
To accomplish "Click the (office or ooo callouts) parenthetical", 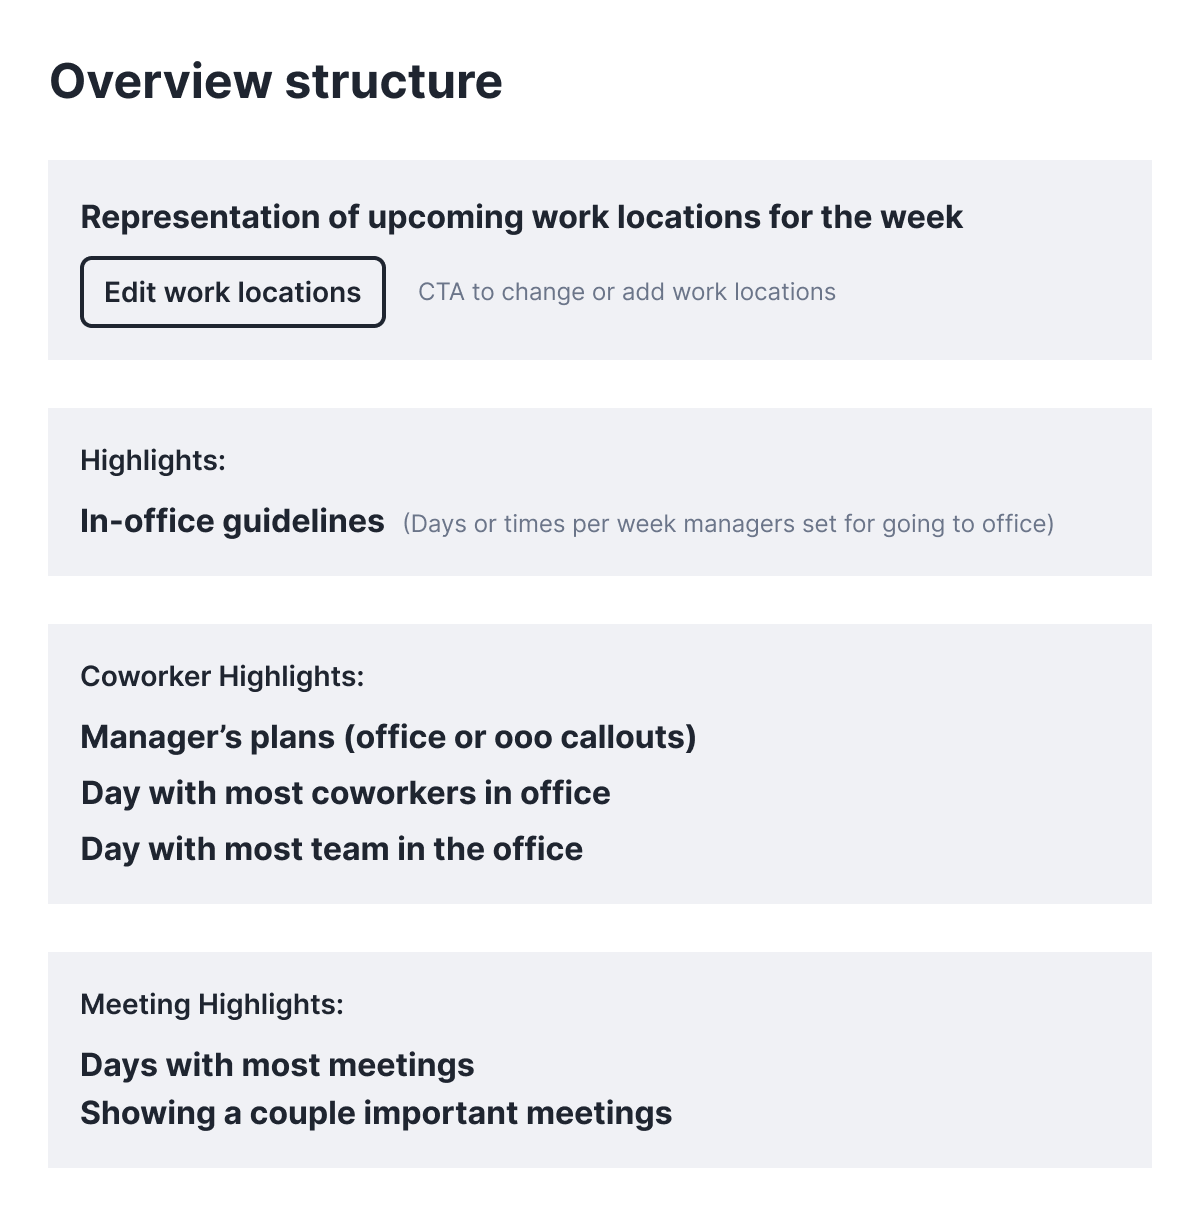I will [x=520, y=737].
